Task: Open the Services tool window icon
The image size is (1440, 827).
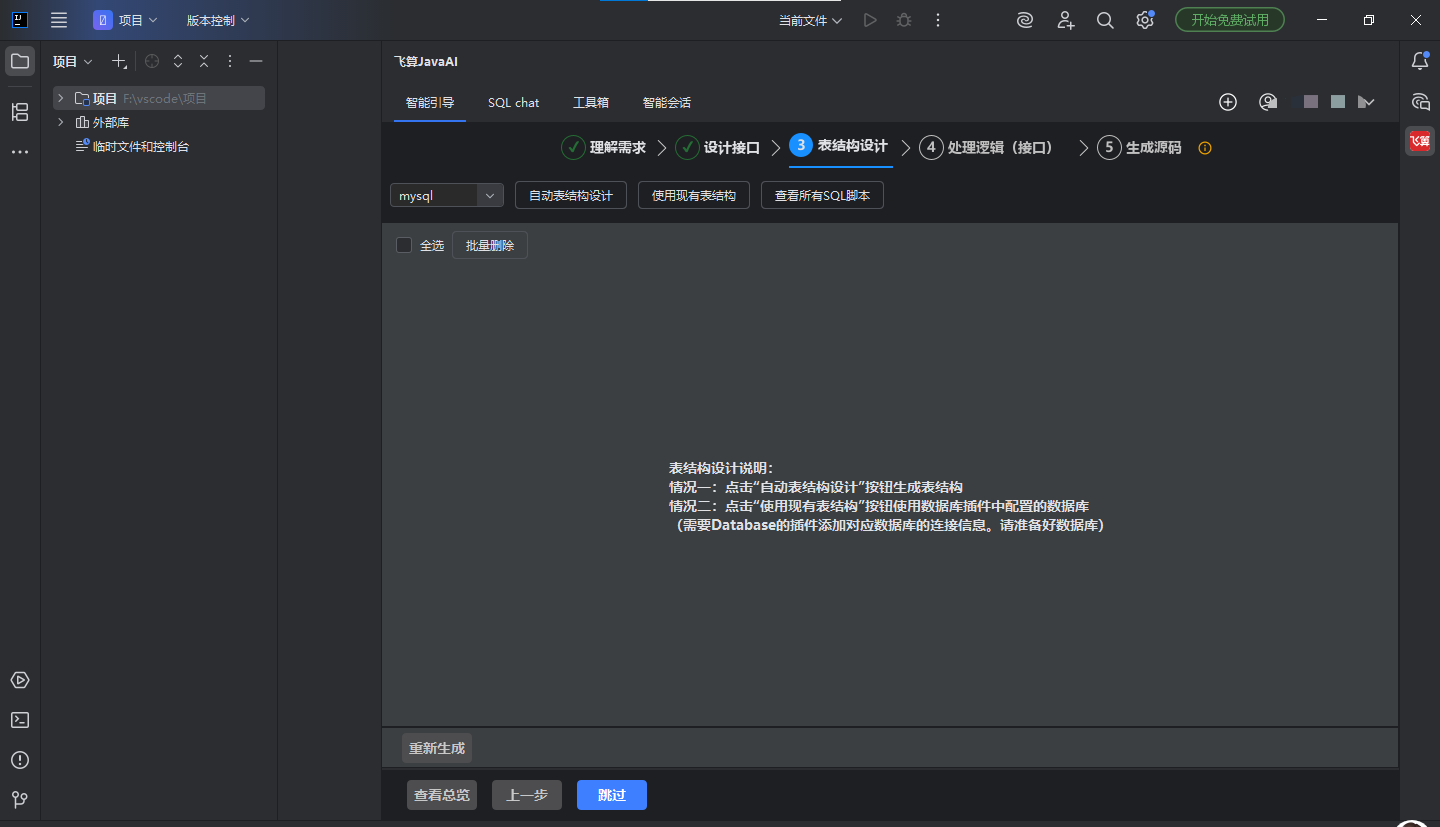Action: [x=19, y=680]
